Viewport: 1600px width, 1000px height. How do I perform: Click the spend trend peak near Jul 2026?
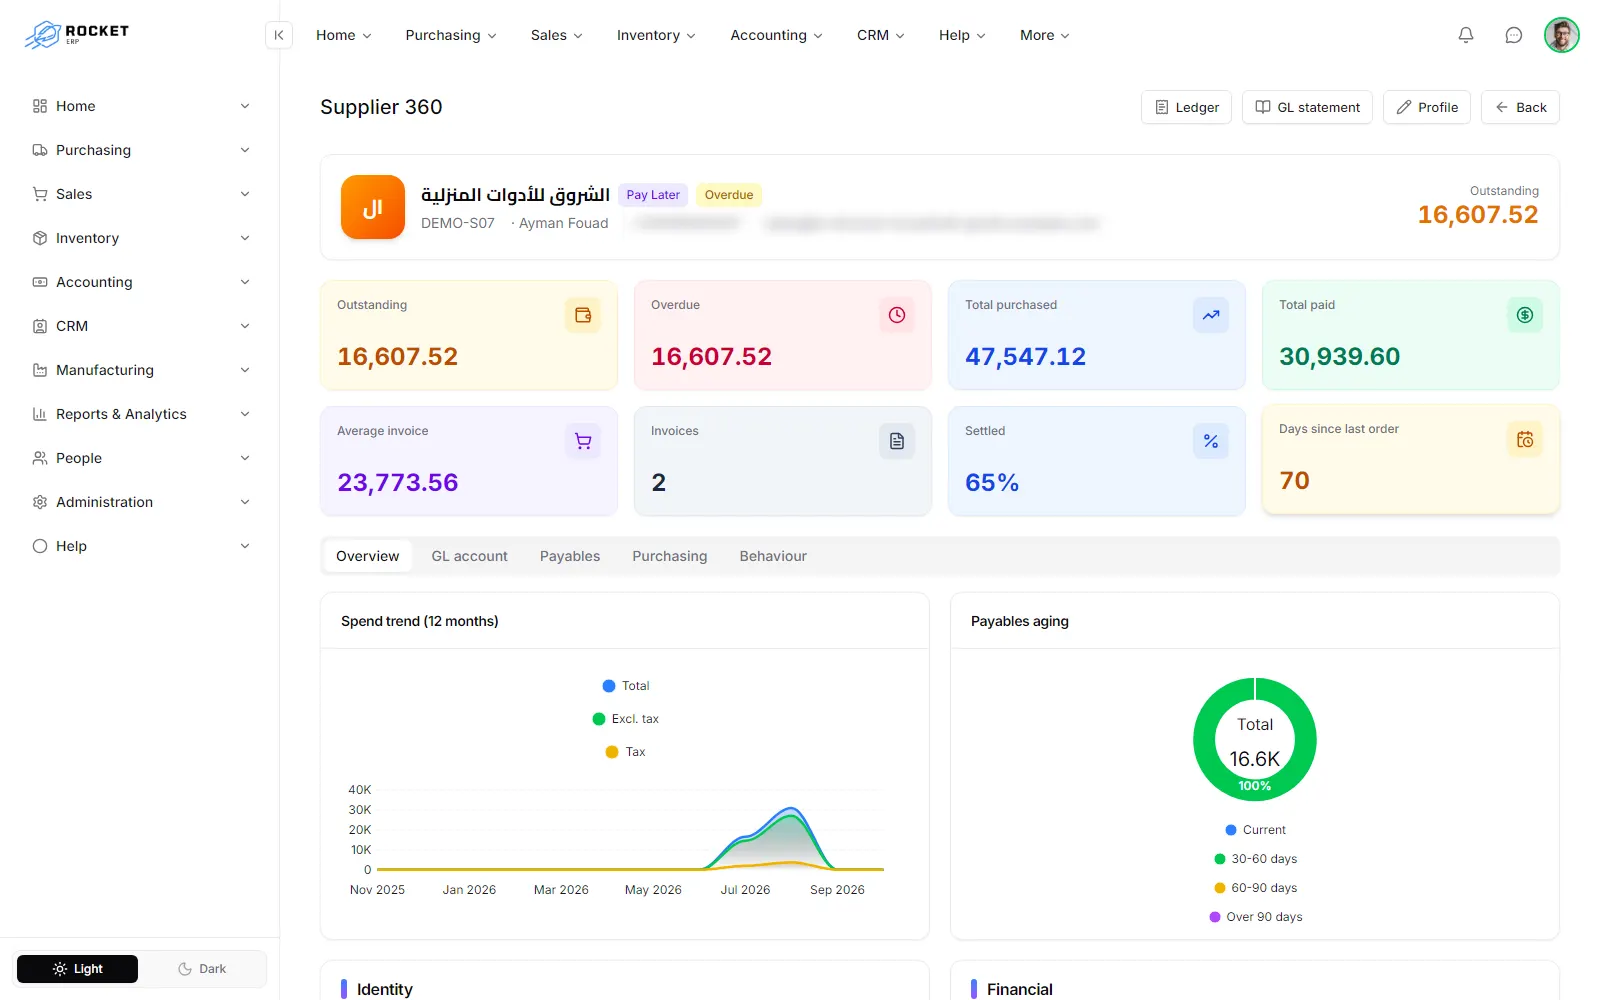(x=791, y=809)
